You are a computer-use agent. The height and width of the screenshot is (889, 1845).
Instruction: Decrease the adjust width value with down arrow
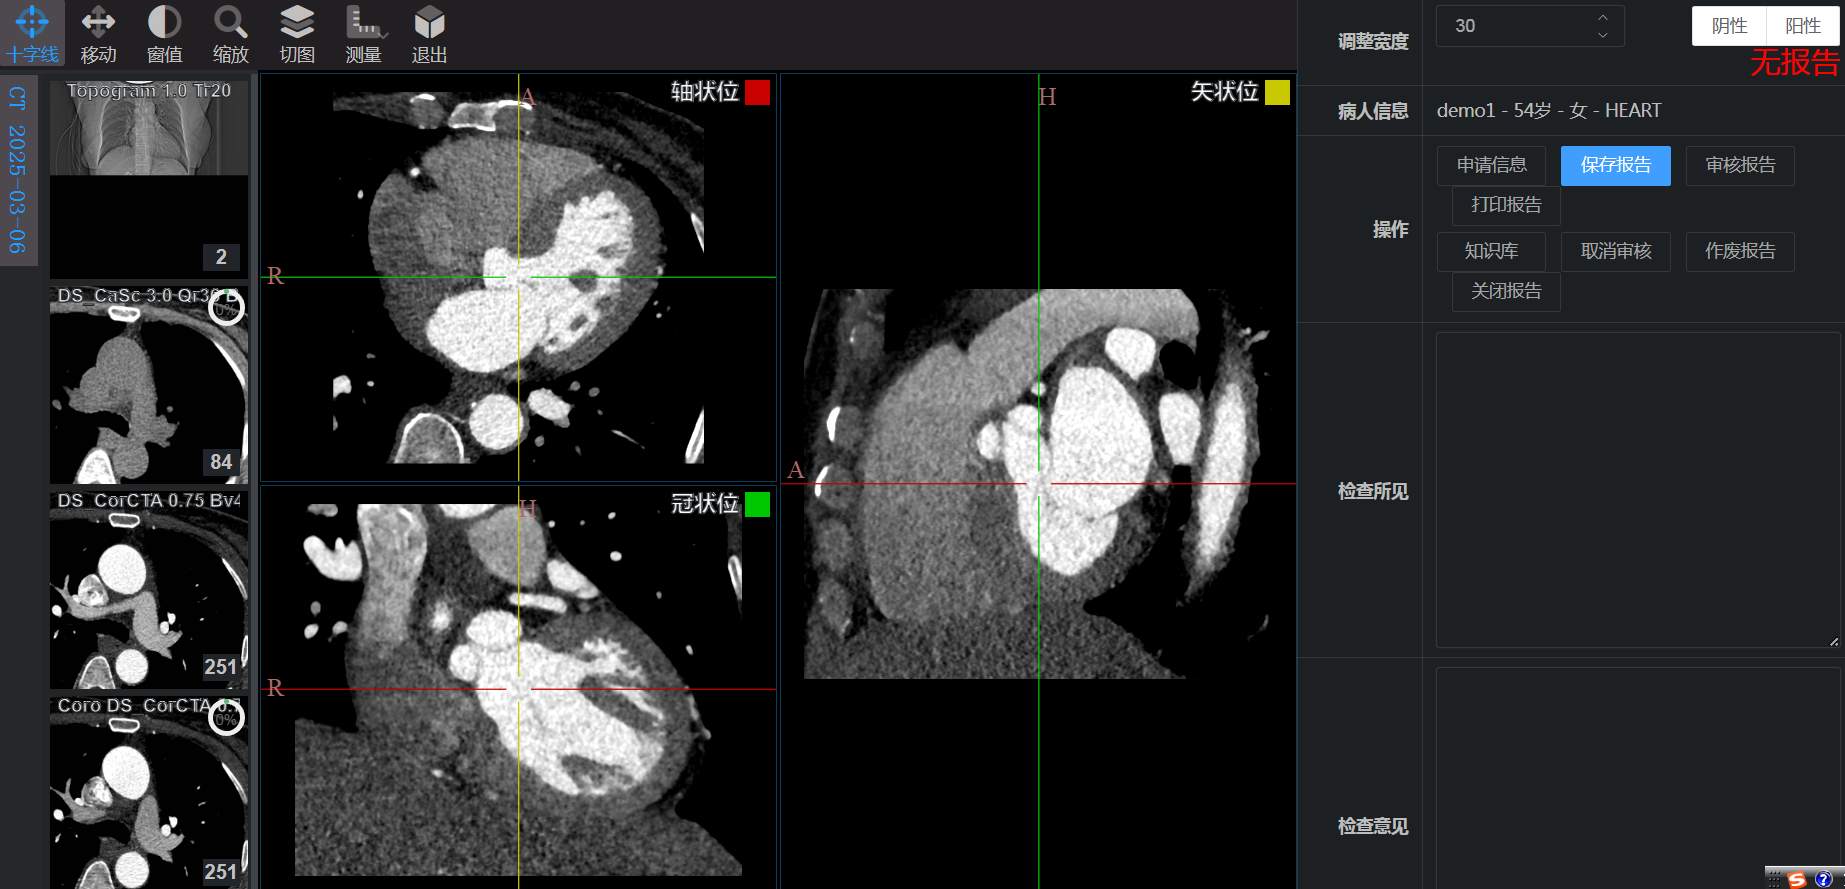coord(1603,35)
